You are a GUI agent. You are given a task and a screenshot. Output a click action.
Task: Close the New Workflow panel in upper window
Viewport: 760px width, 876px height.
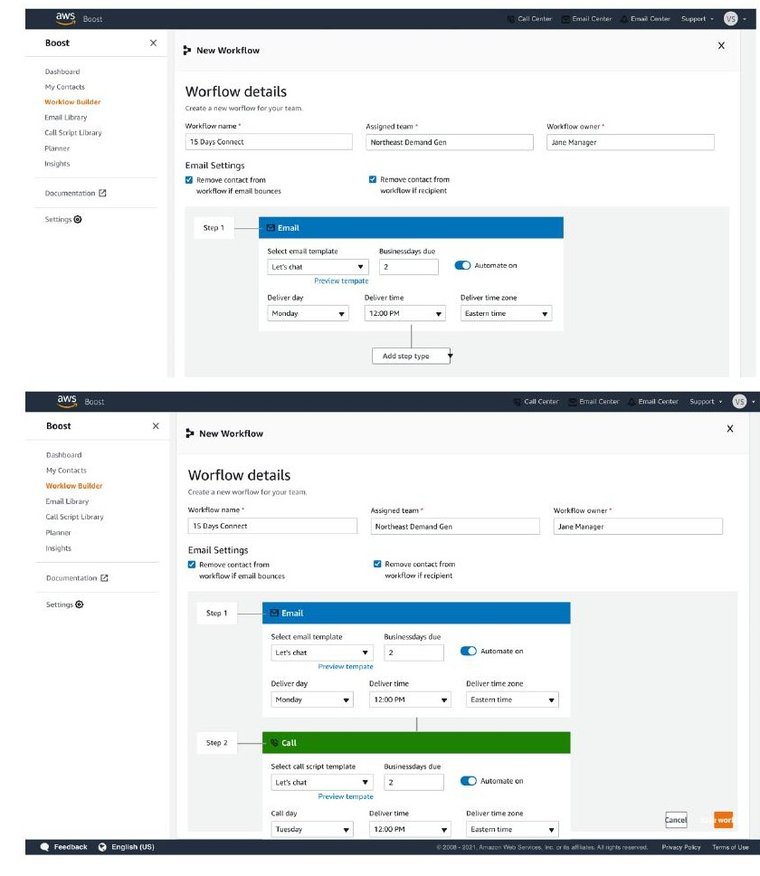tap(721, 45)
